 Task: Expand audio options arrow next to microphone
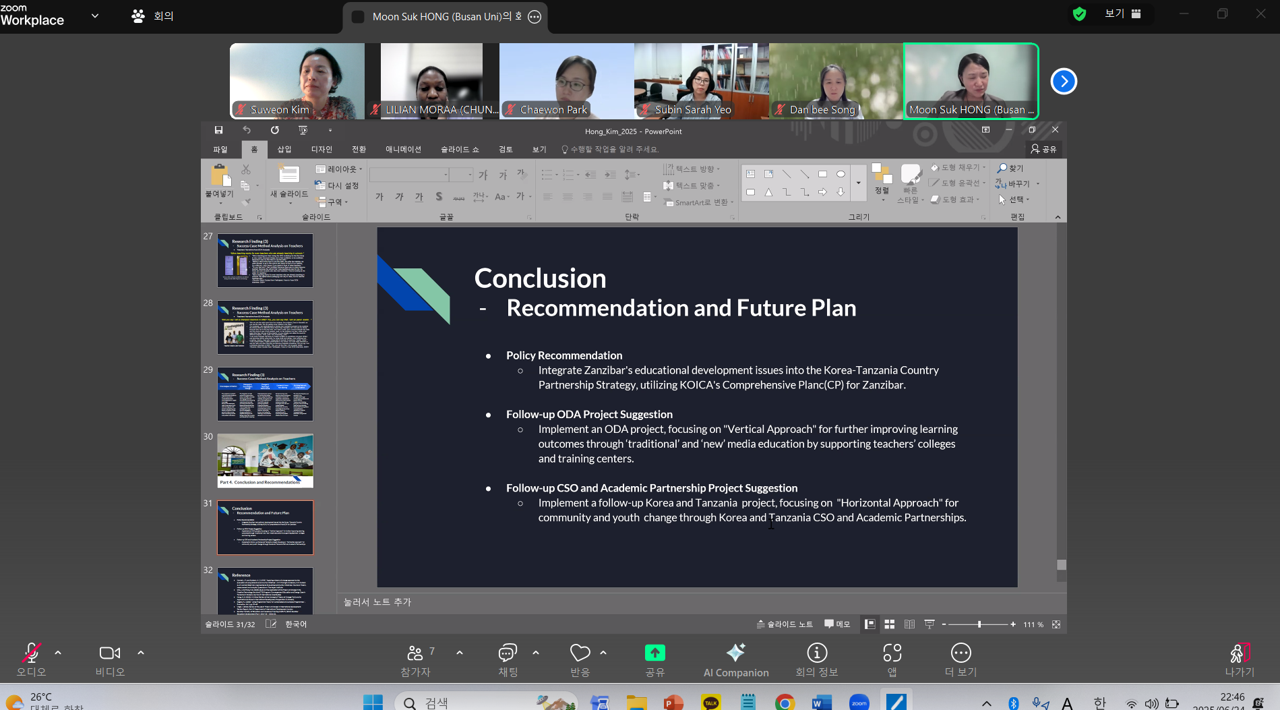[58, 653]
